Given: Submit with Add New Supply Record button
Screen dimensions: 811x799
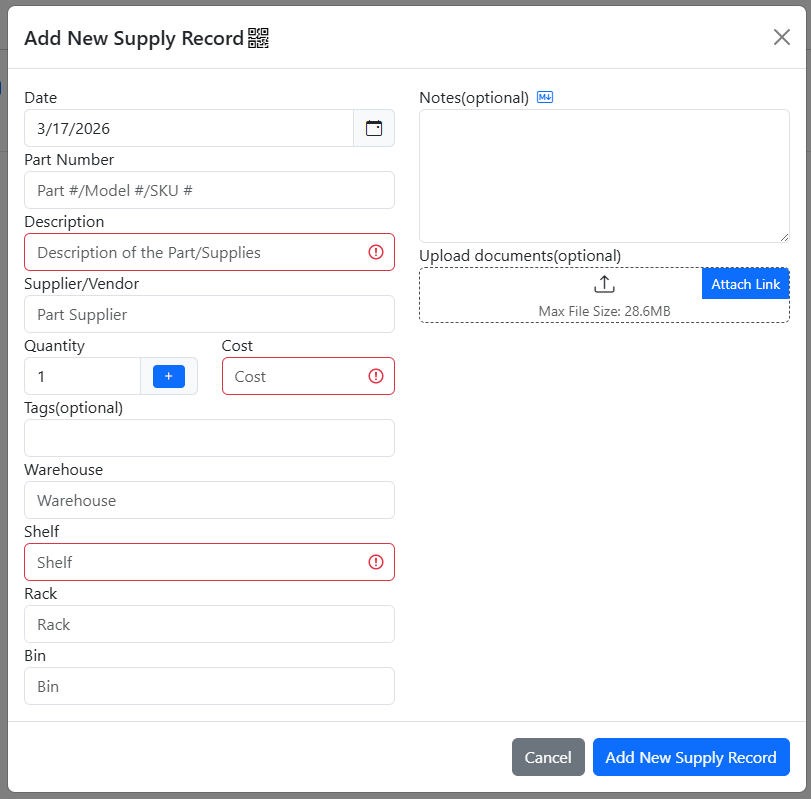Looking at the screenshot, I should pyautogui.click(x=691, y=757).
